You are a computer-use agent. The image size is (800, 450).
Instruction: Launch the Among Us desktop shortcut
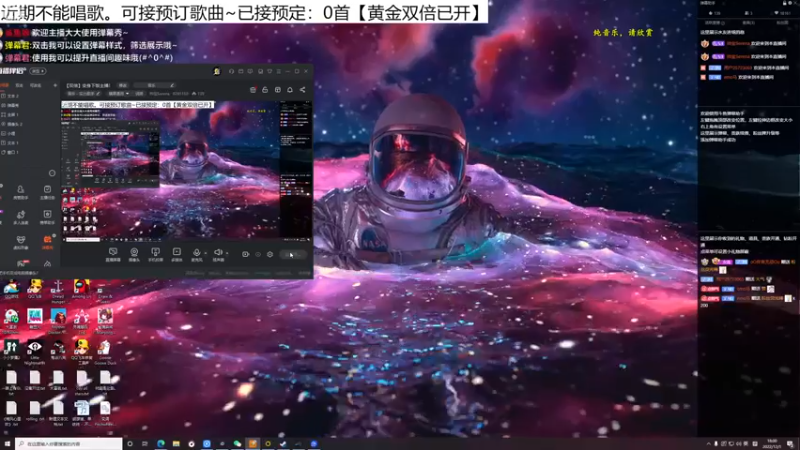pyautogui.click(x=82, y=289)
